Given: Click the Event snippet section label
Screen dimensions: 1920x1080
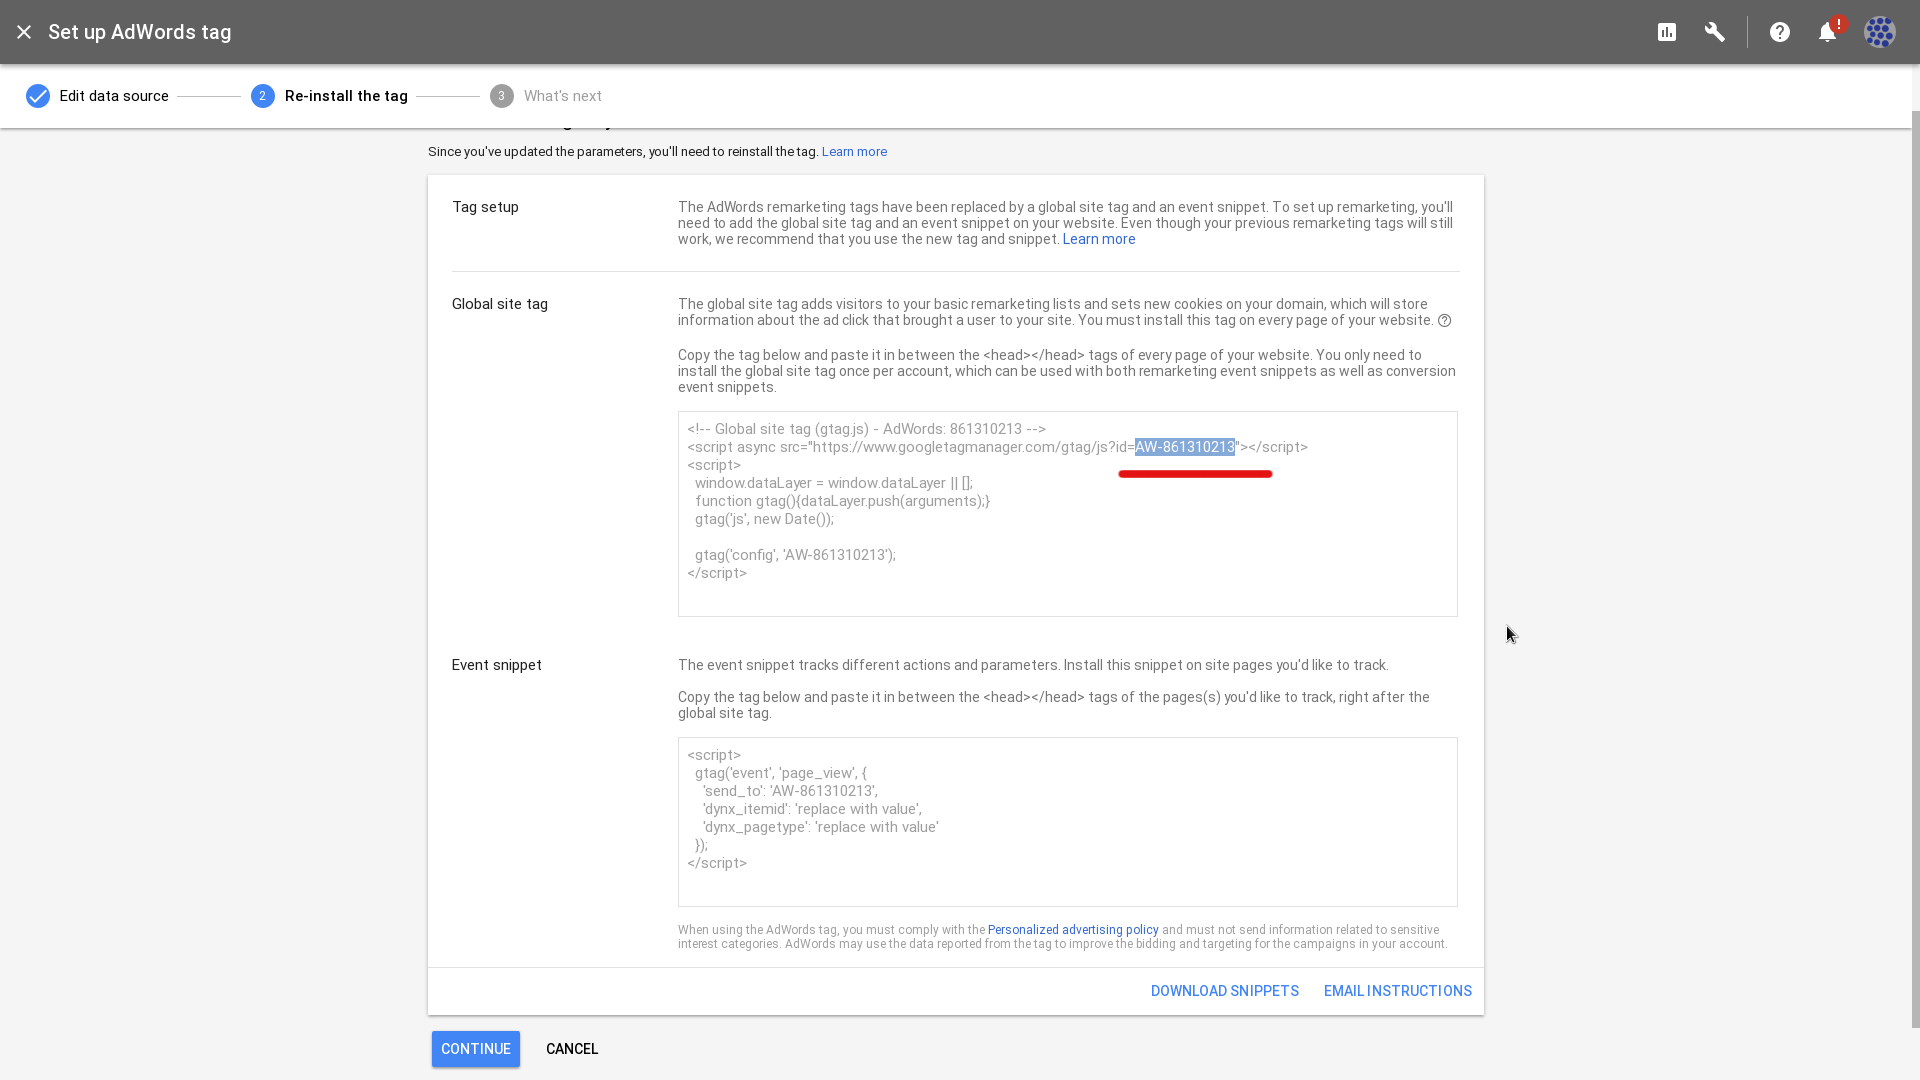Looking at the screenshot, I should click(497, 665).
